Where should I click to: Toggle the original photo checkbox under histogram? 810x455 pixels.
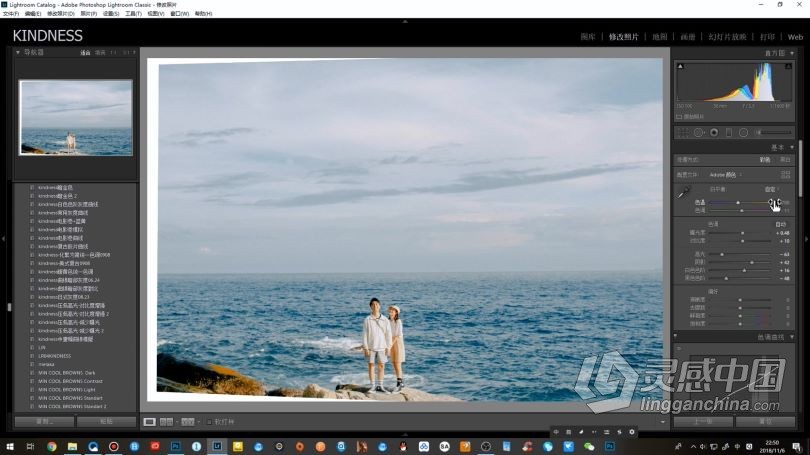679,116
